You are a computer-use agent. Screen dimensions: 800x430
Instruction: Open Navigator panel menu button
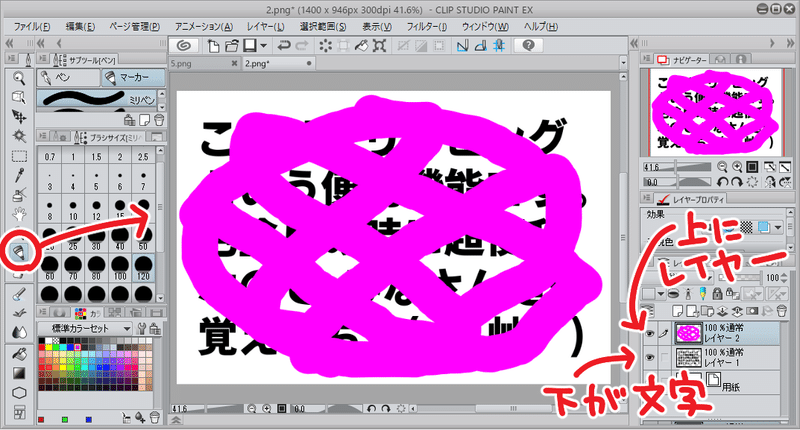646,60
